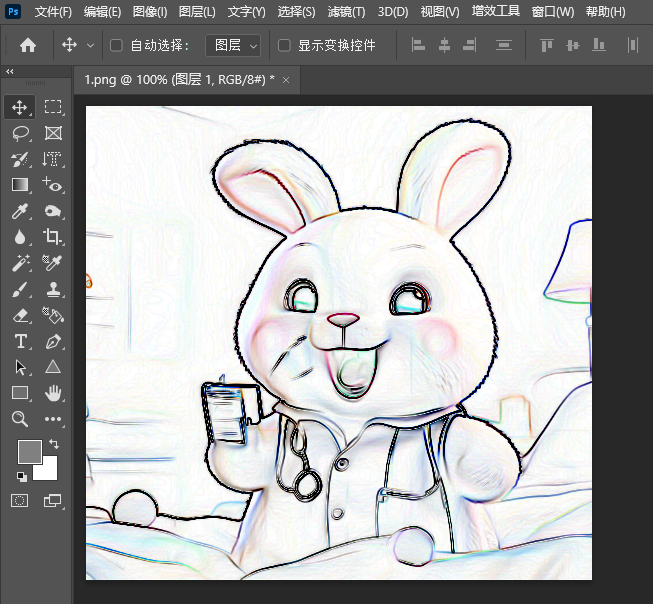Enable the 显示变换控件 checkbox
Viewport: 653px width, 604px height.
tap(284, 45)
